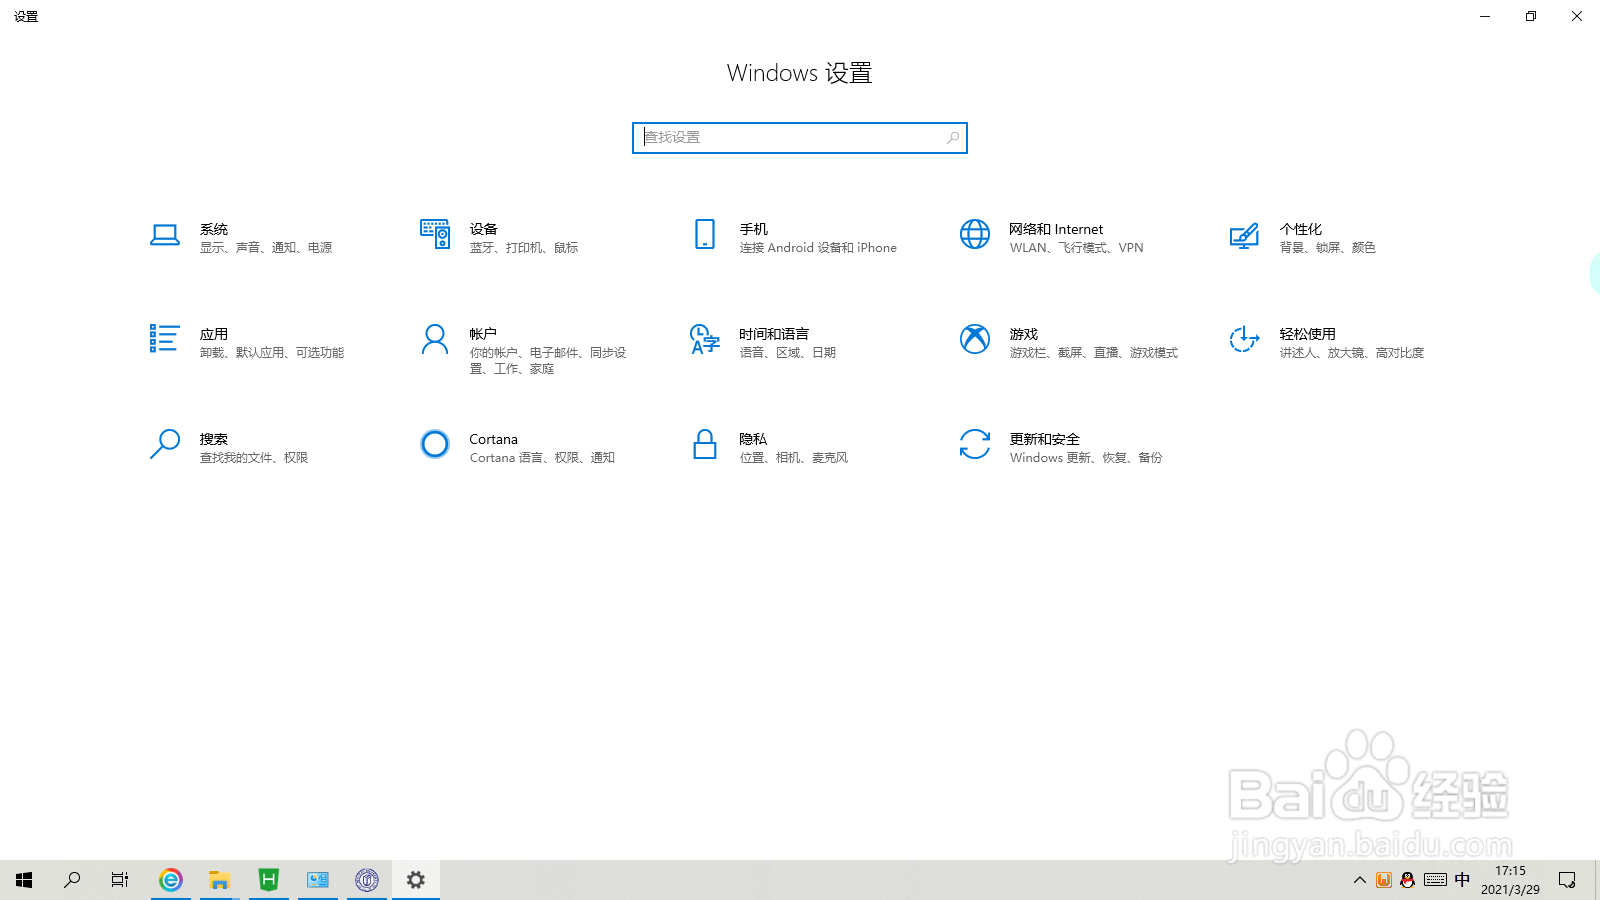1600x900 pixels.
Task: Open the Cortana circle icon
Action: tap(435, 444)
